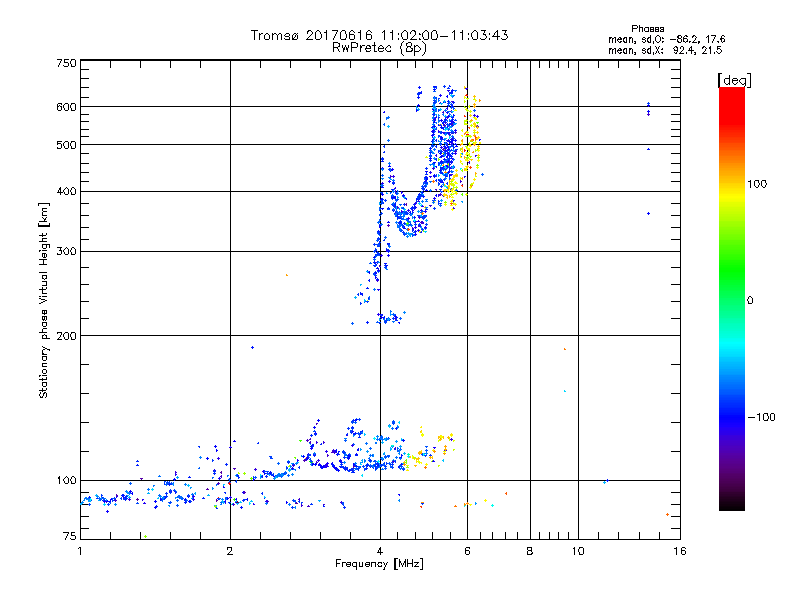Click the 10 tick on the frequency axis
Screen dimensions: 800x600
pos(577,551)
